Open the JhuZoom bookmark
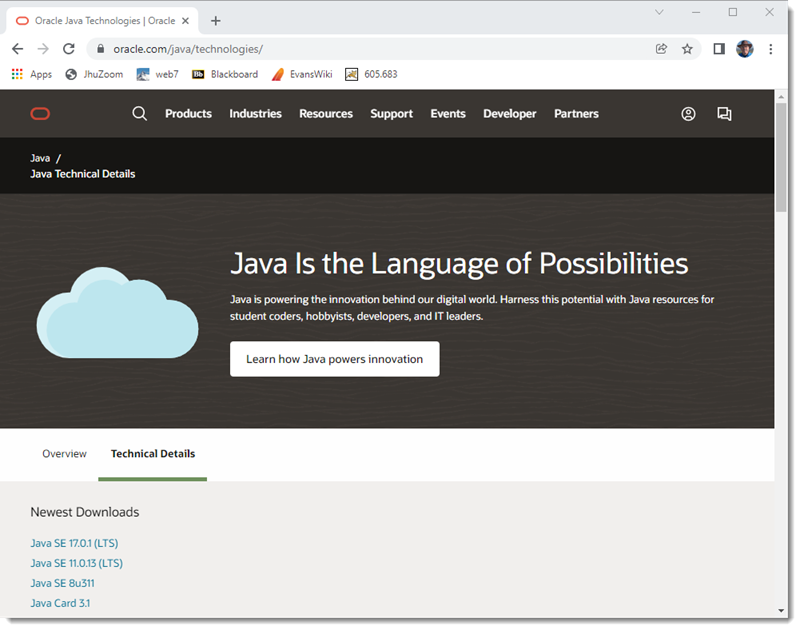Image resolution: width=800 pixels, height=630 pixels. (94, 74)
